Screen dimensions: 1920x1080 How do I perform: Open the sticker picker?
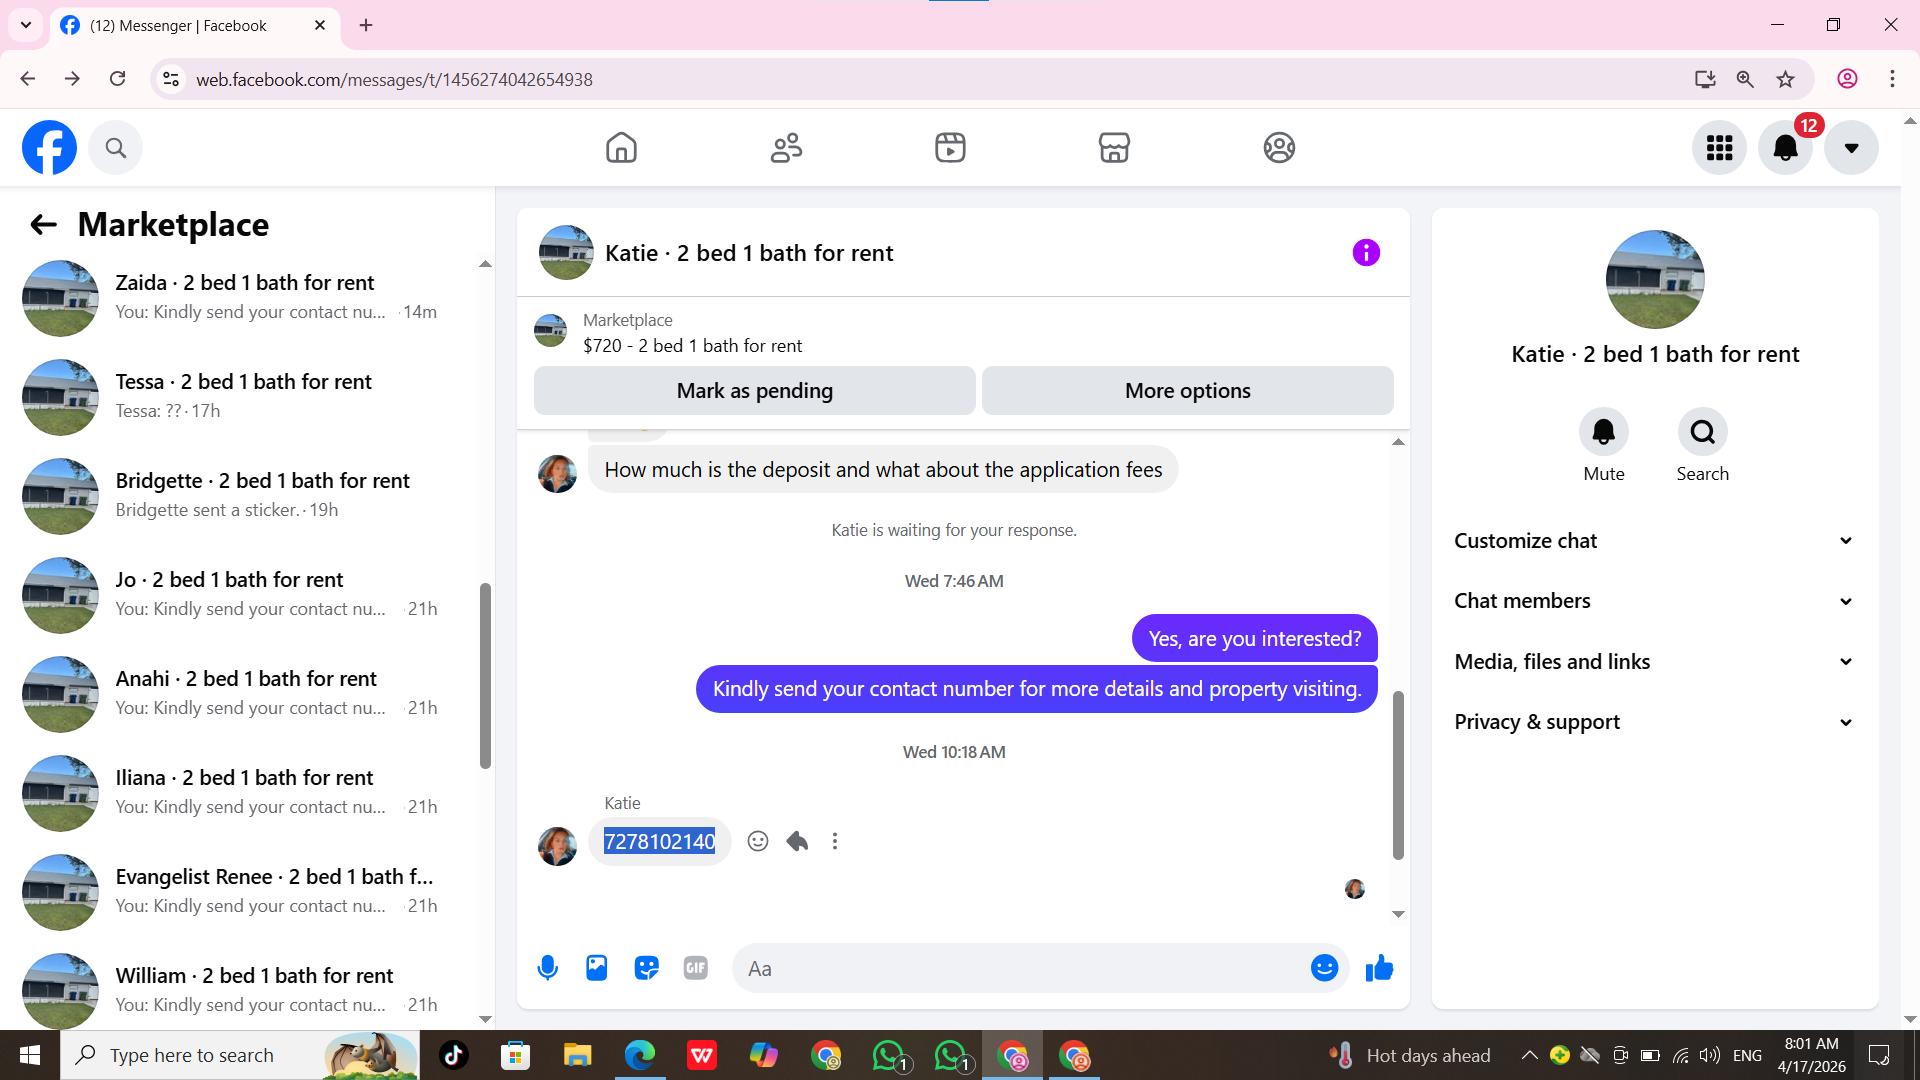coord(646,968)
